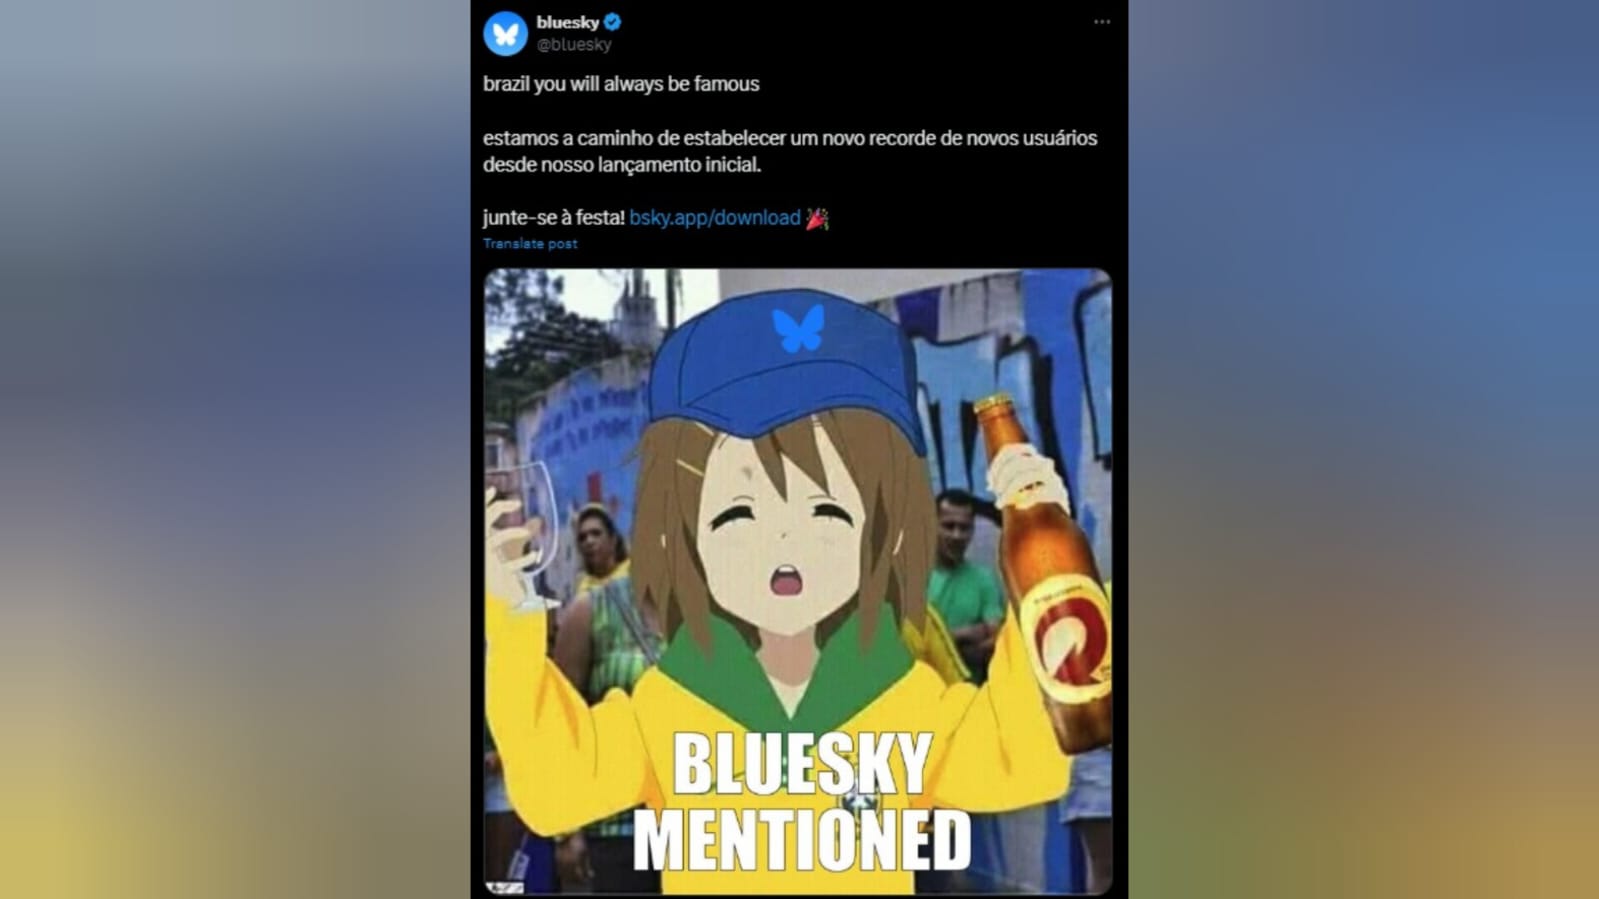Select the text 'brazil you will always be famous'
This screenshot has height=899, width=1599.
pos(621,84)
